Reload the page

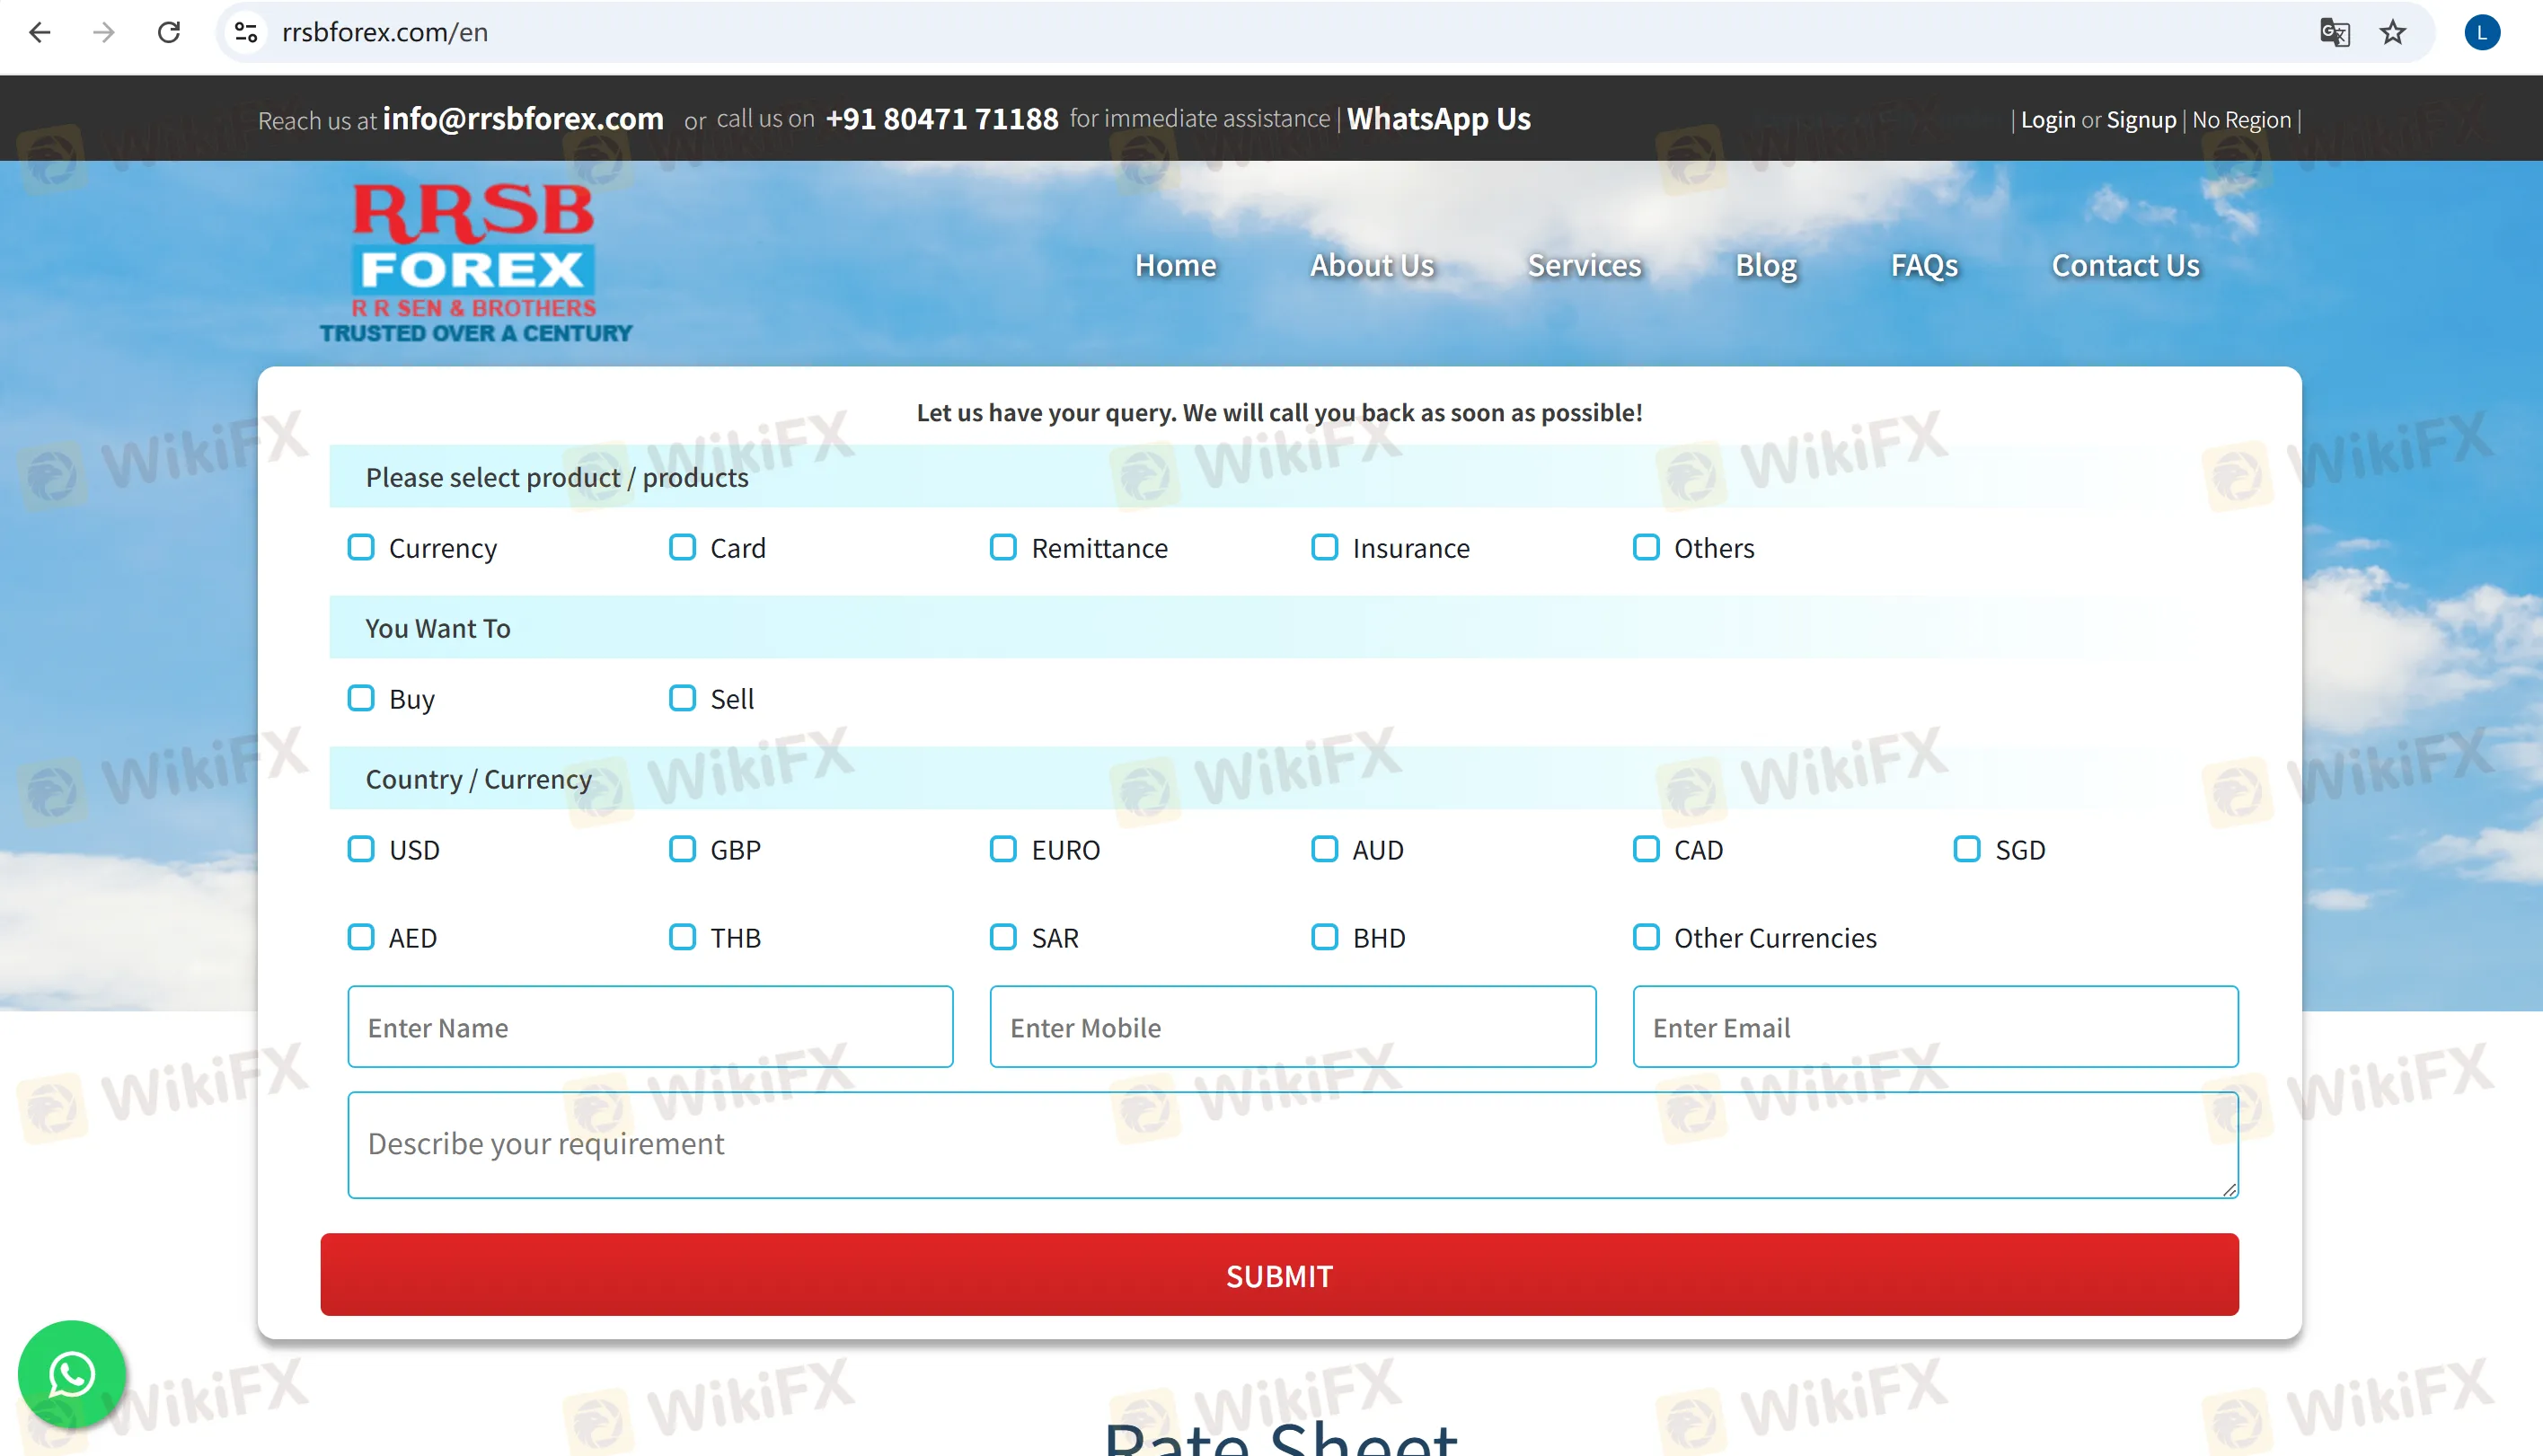(x=168, y=32)
